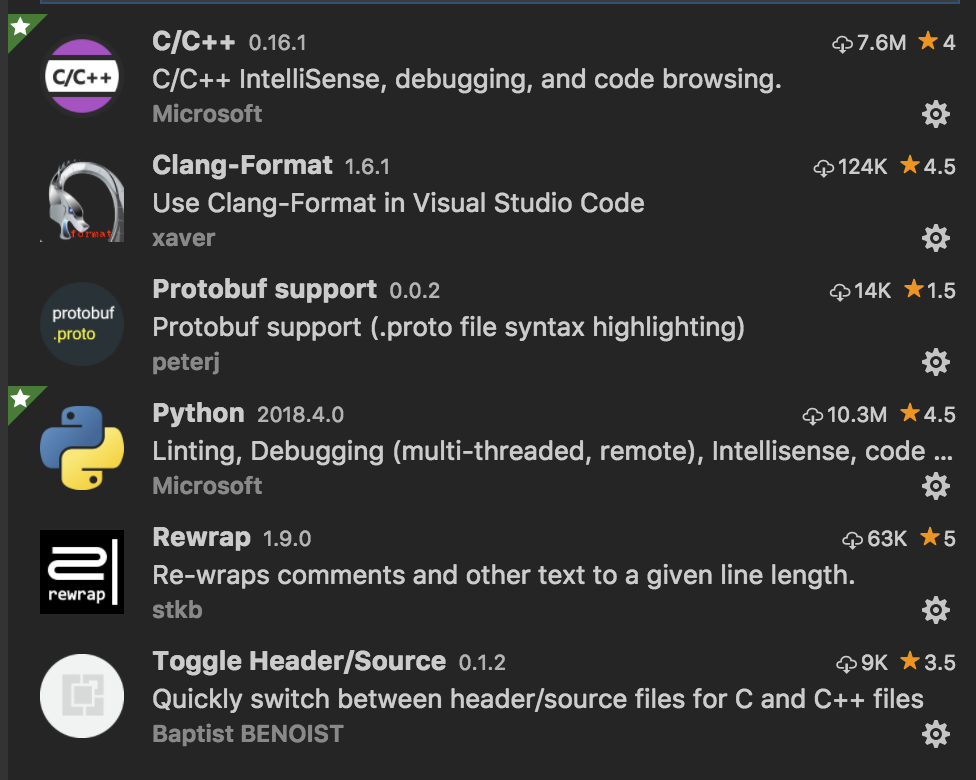The image size is (976, 780).
Task: Open the gear menu for the Python extension
Action: tap(936, 486)
